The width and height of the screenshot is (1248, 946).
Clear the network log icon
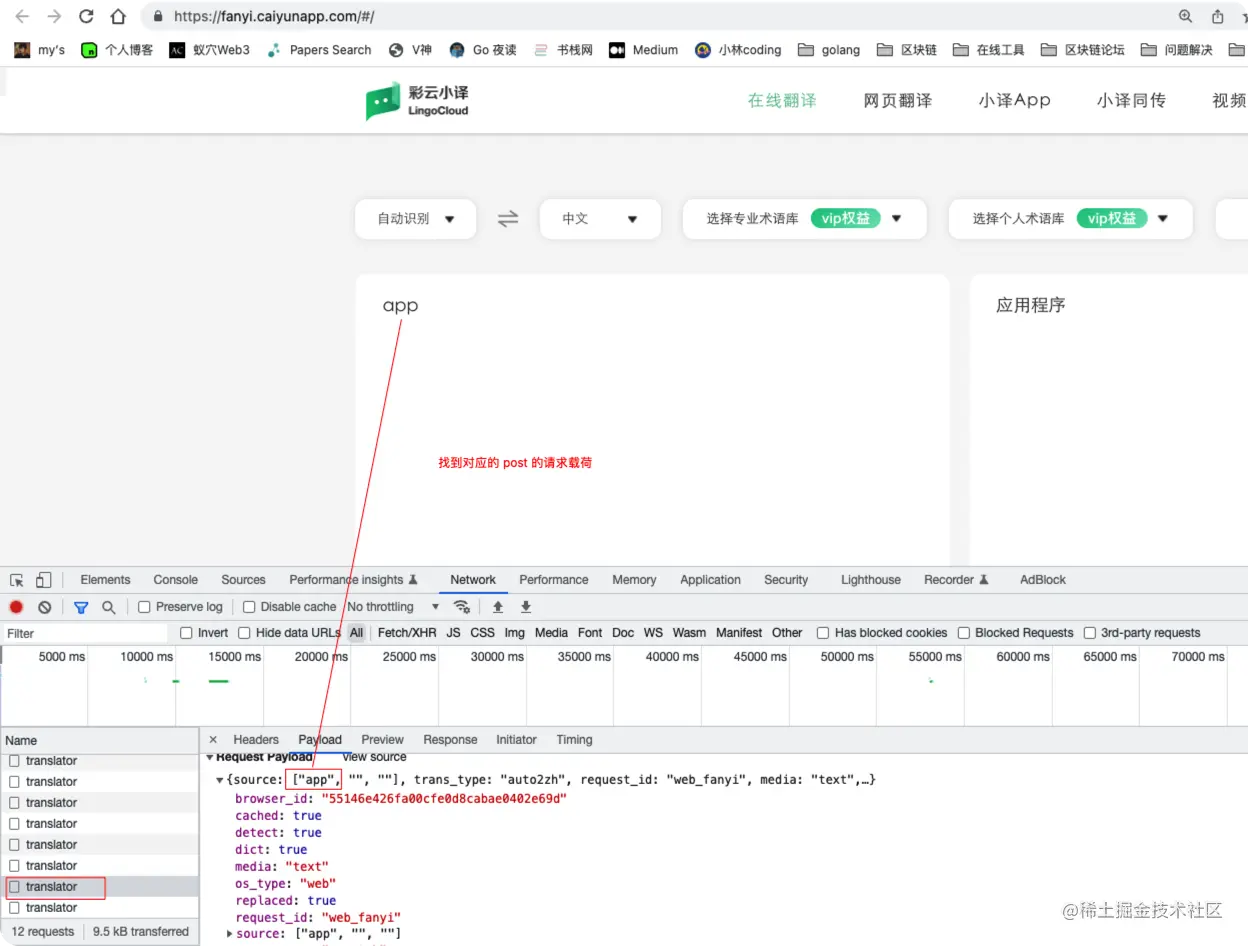[45, 607]
